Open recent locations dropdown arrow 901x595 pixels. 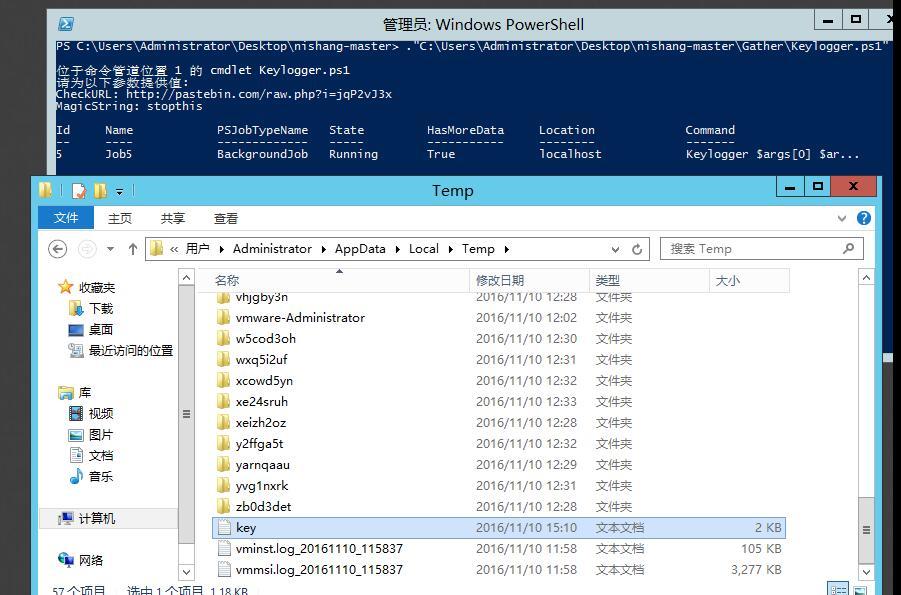click(x=110, y=249)
